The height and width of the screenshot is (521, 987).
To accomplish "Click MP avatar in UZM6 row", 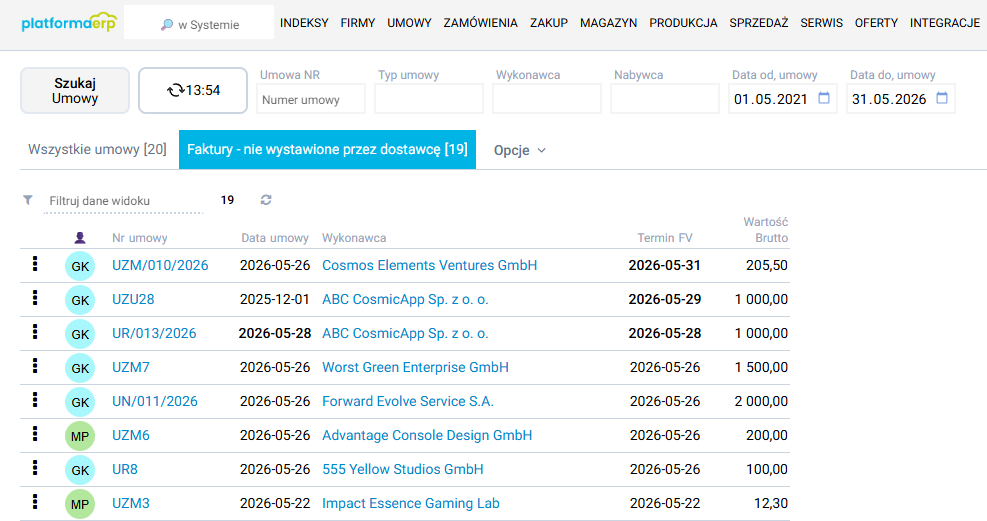I will (80, 436).
